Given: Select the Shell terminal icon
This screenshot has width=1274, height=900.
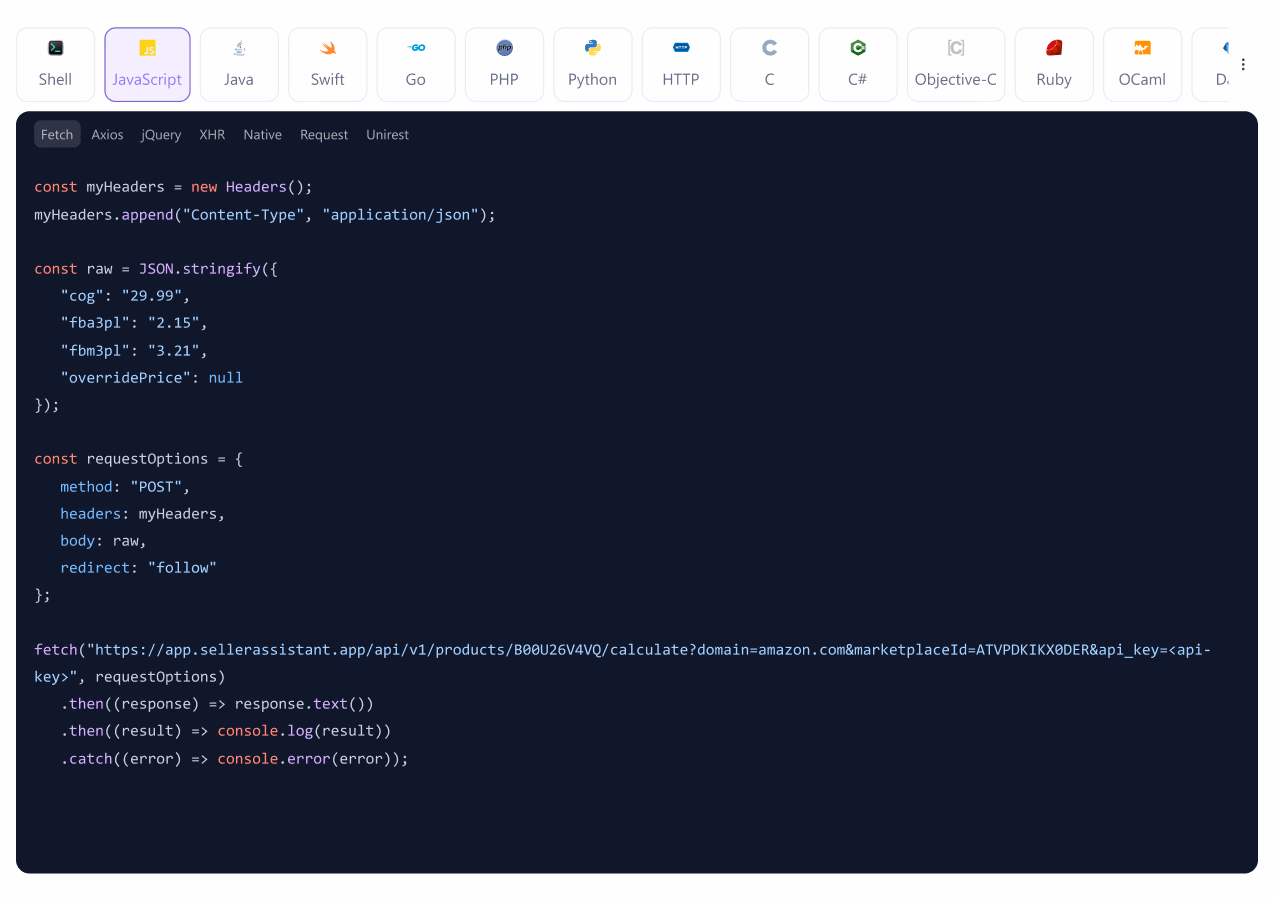Looking at the screenshot, I should coord(55,48).
